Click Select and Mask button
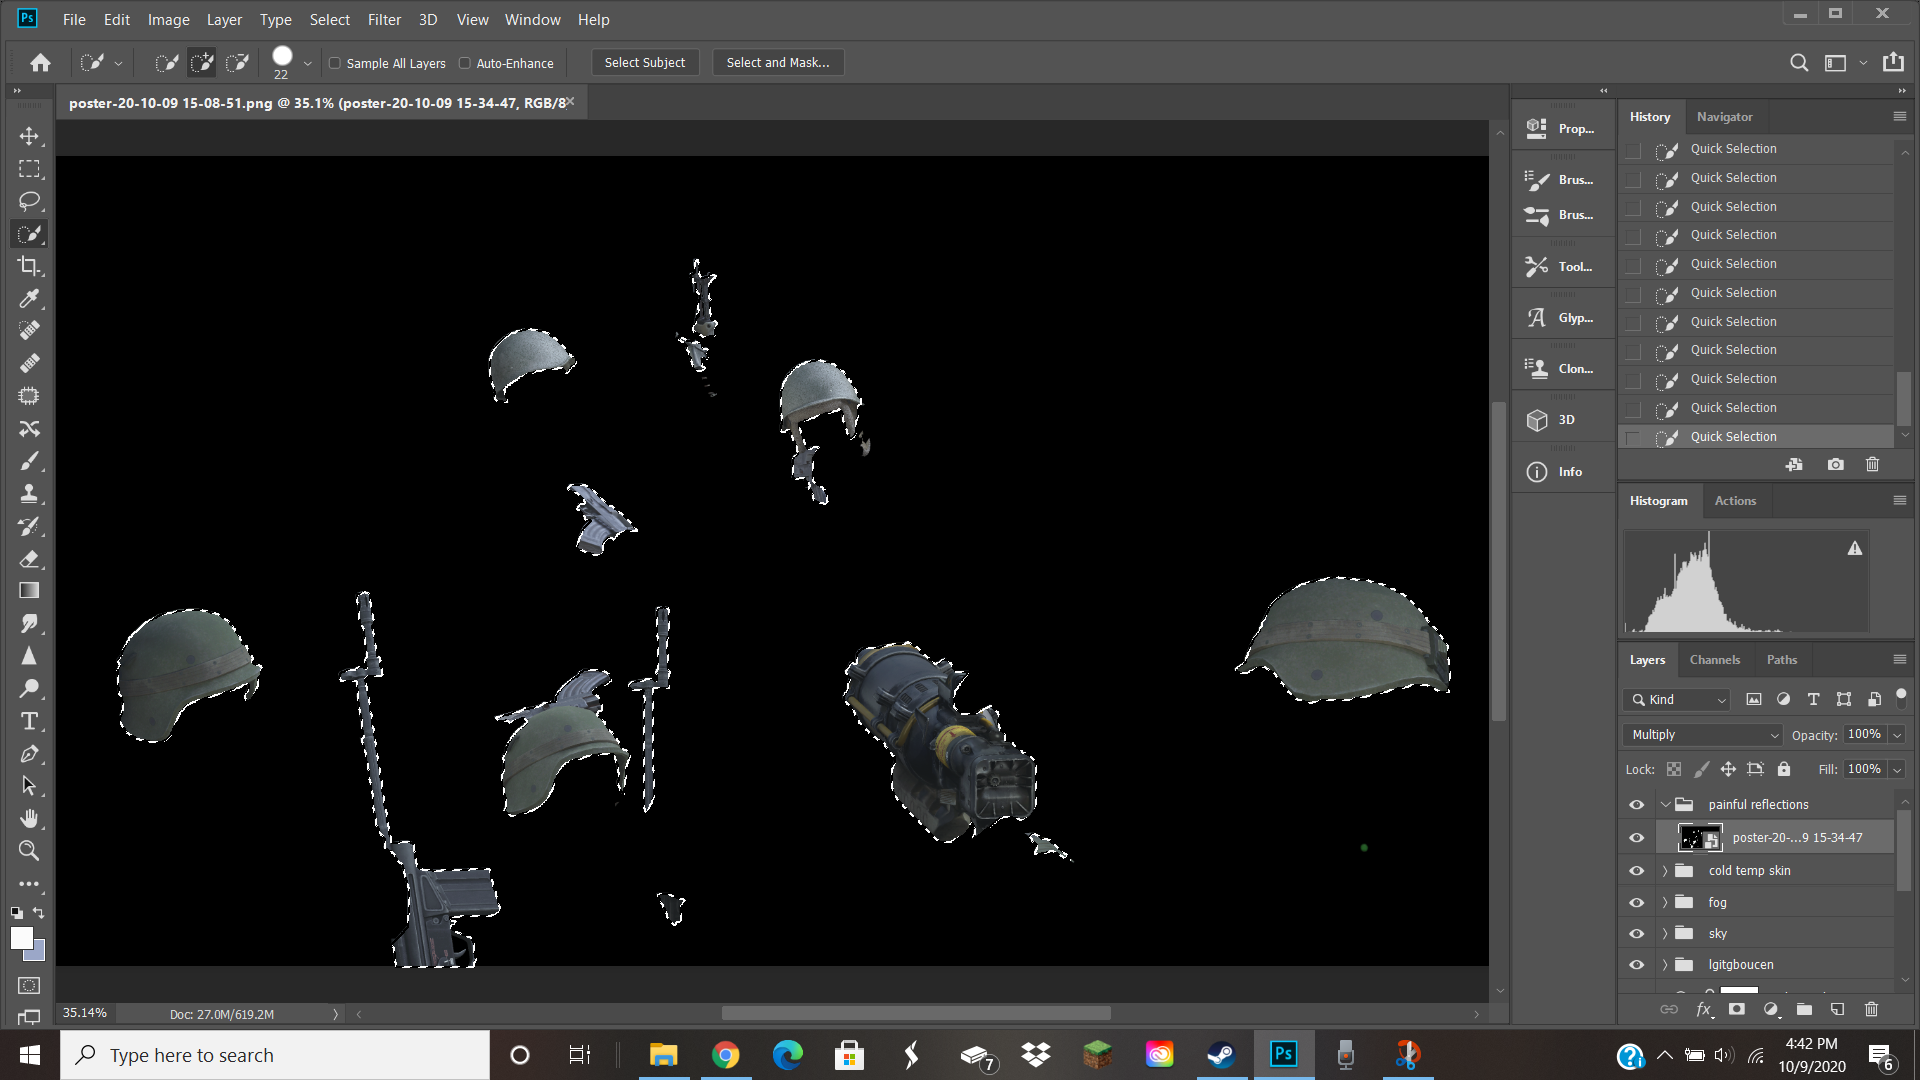This screenshot has width=1920, height=1080. tap(777, 62)
